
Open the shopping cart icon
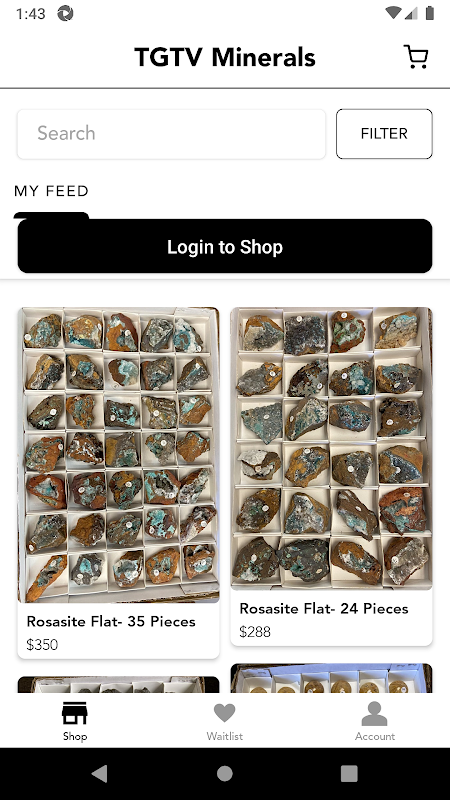click(x=416, y=57)
